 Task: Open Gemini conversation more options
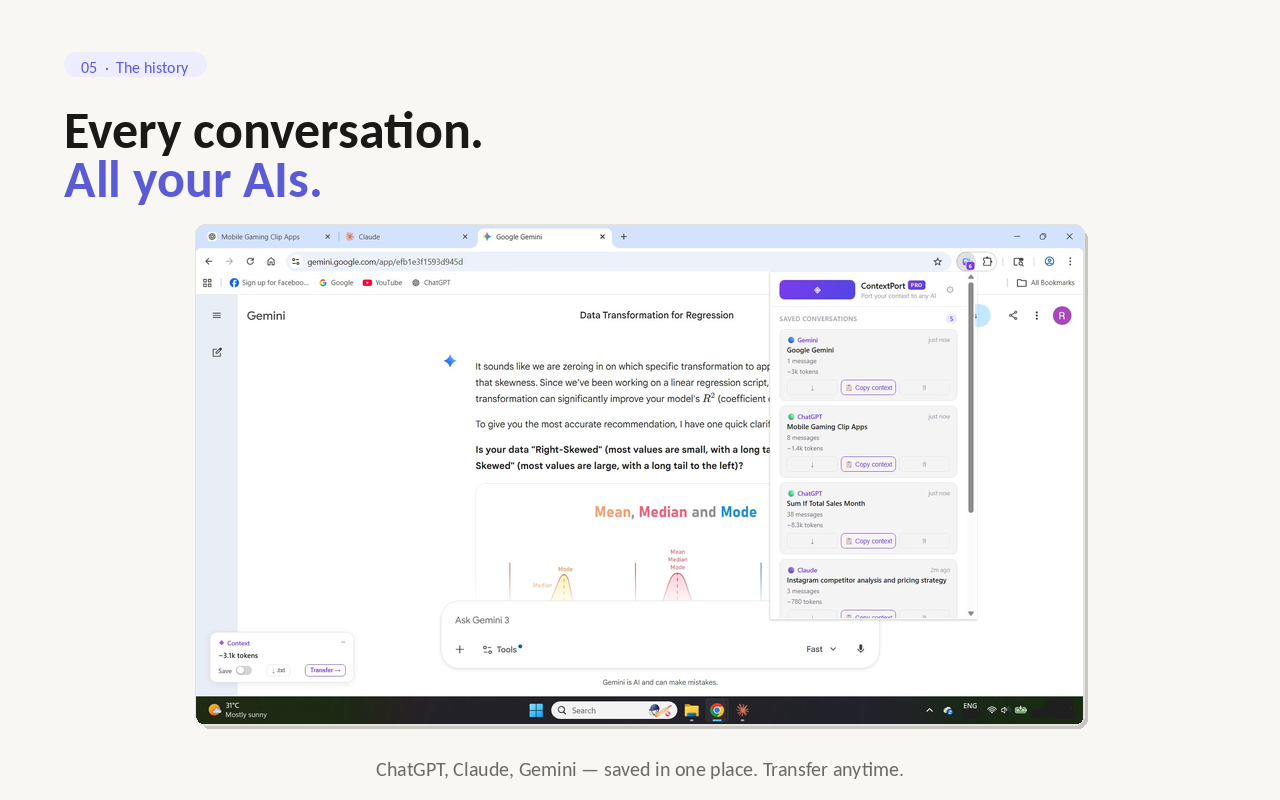click(1037, 315)
